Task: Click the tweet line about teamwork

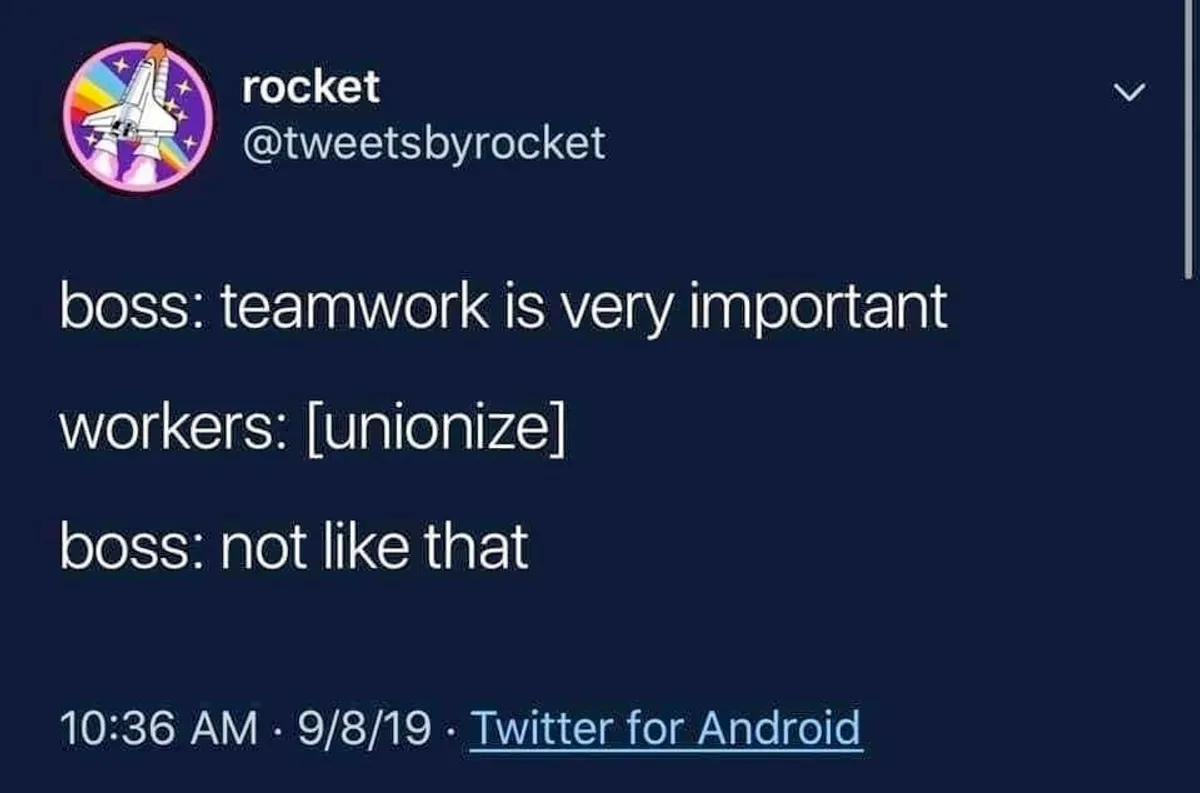Action: tap(502, 309)
